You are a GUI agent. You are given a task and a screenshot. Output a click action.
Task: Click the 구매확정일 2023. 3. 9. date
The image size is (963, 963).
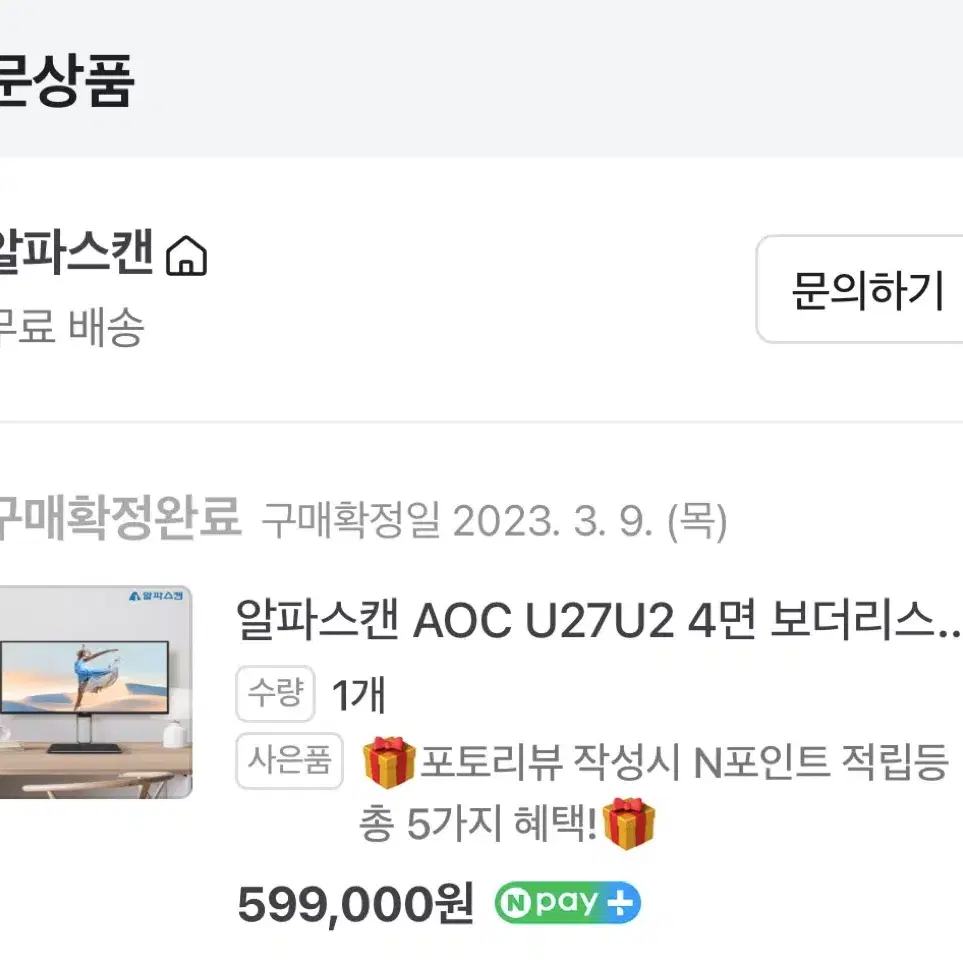[494, 521]
